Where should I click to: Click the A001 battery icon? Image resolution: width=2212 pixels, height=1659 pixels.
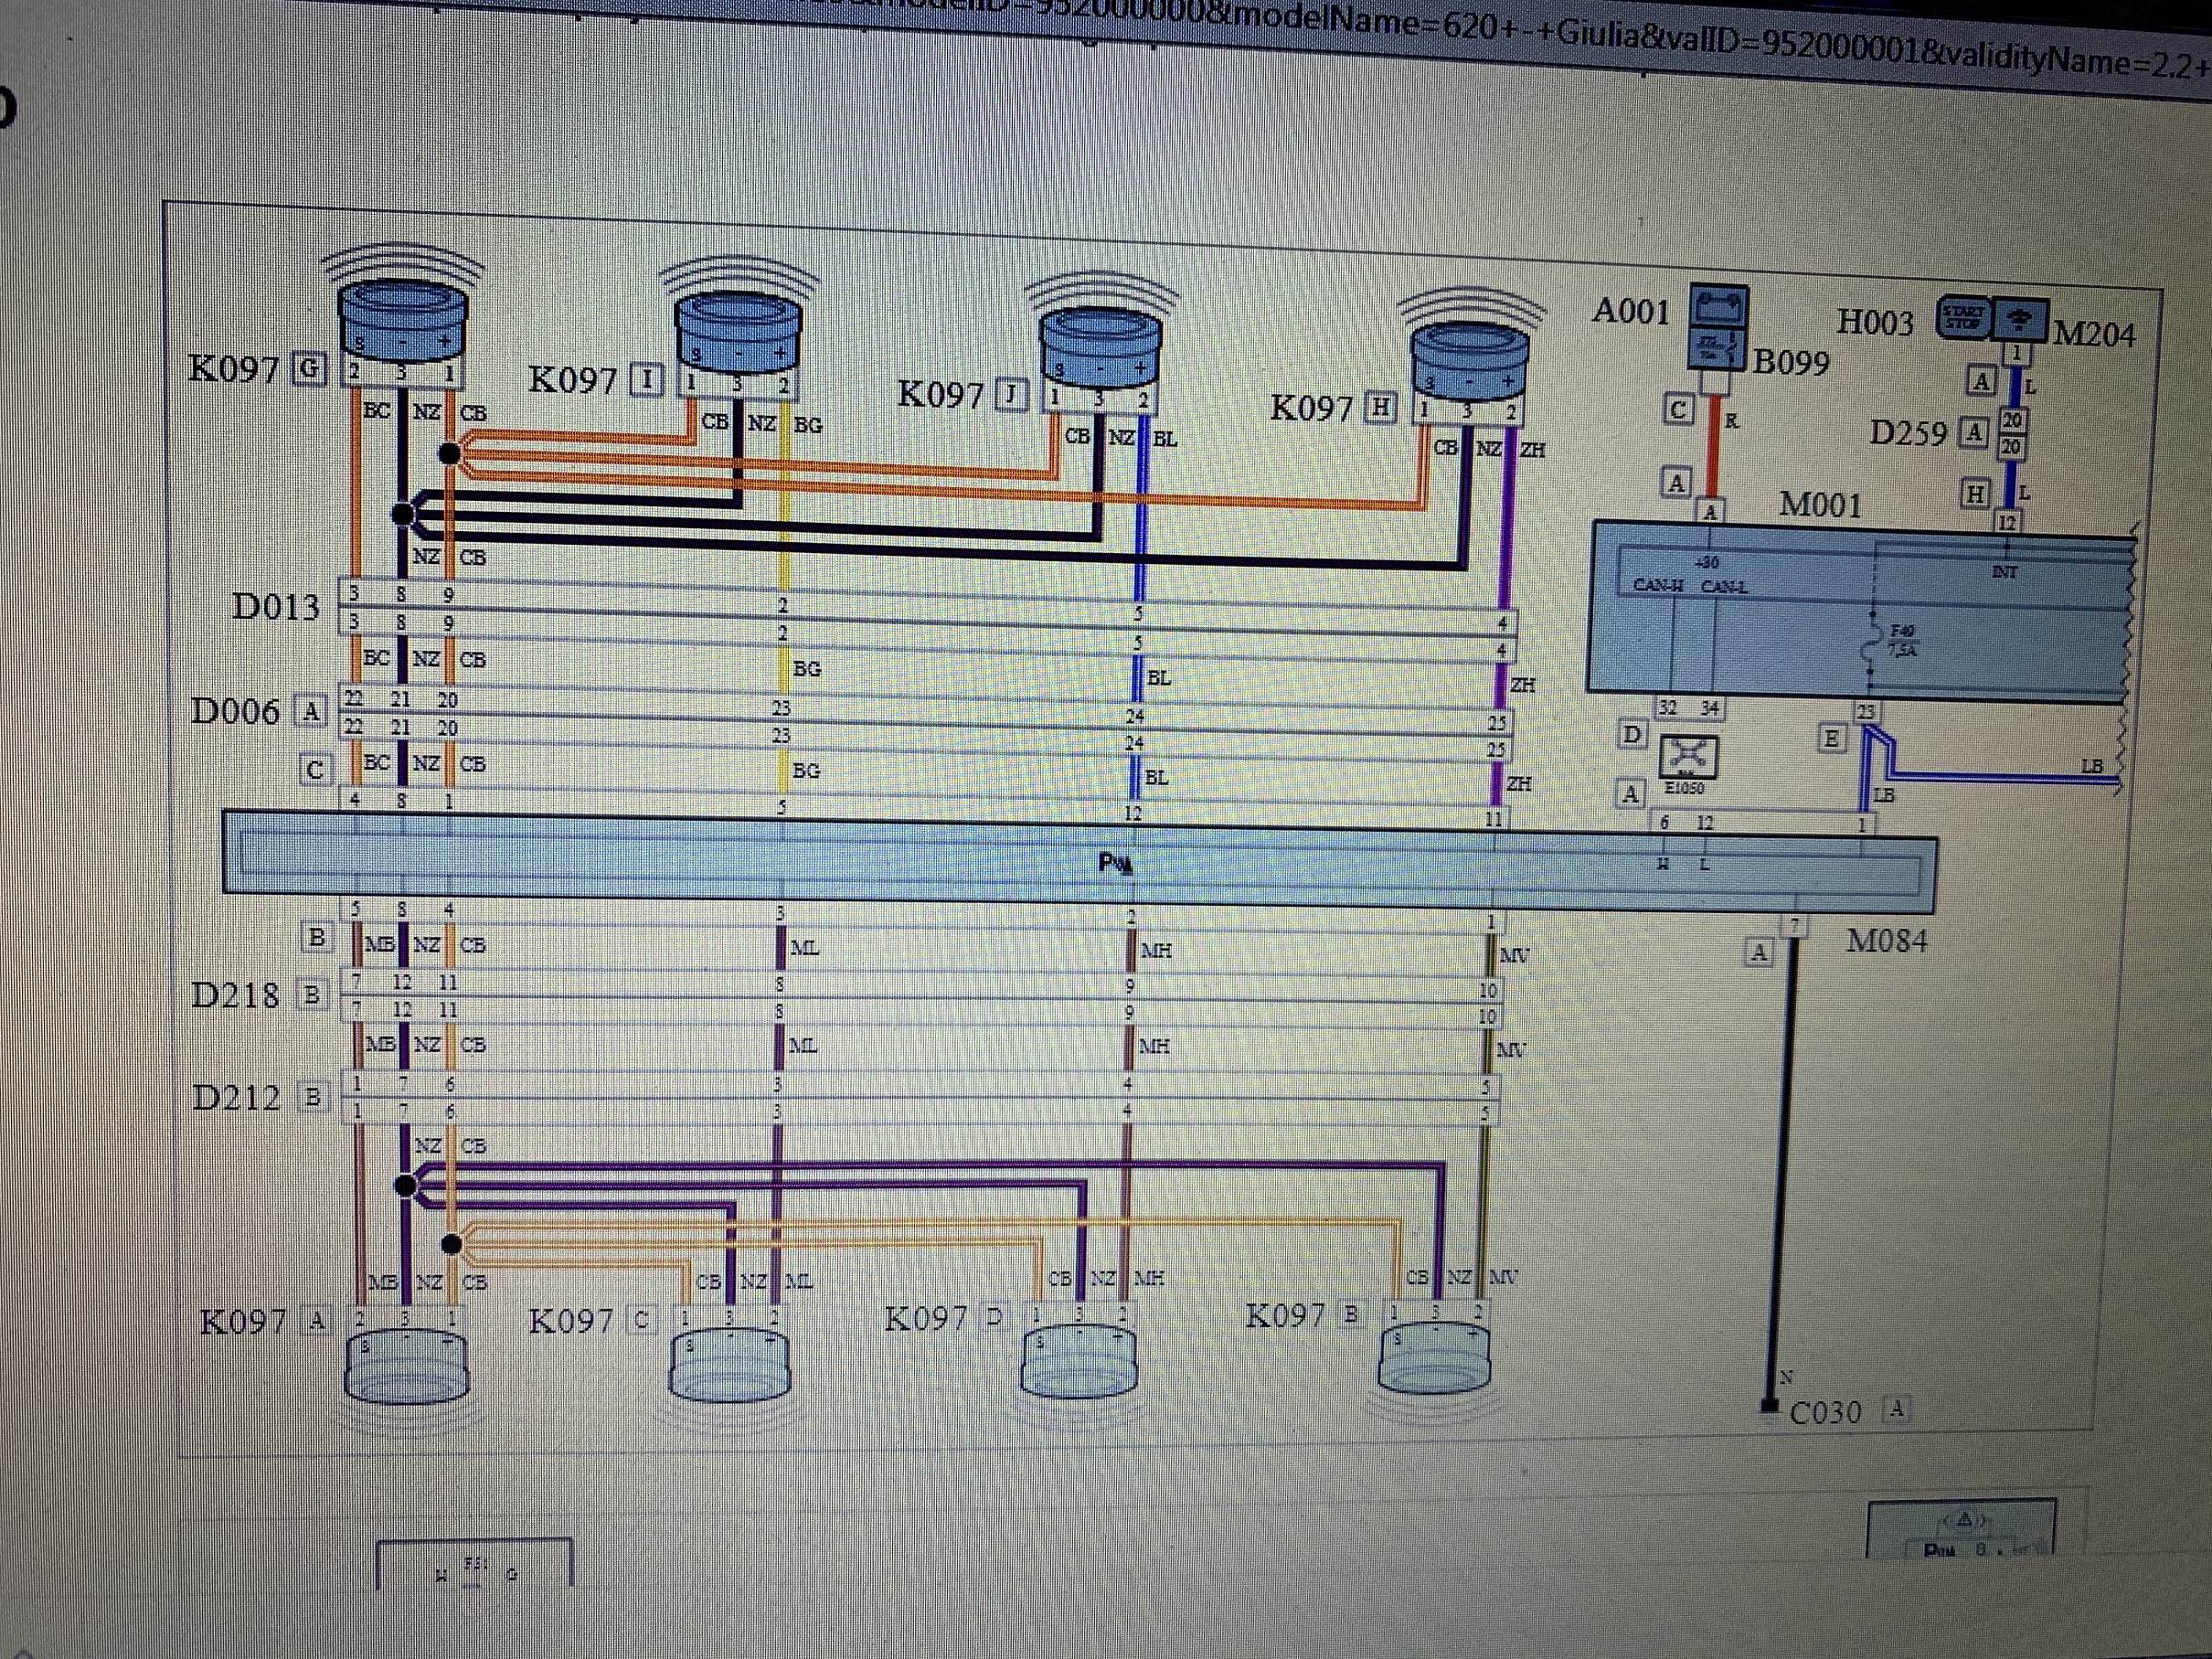1719,307
